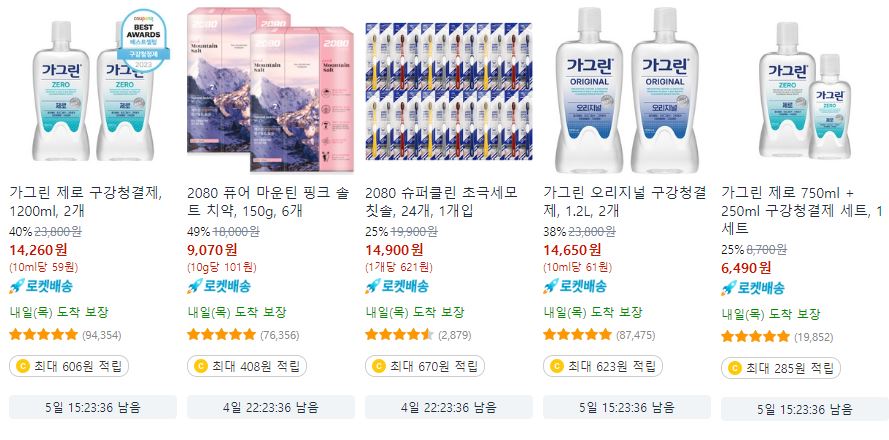Open the 2080 퓨어 마운틴 핑크 솔트 치약 title
Viewport: 889px width, 440px height.
click(x=268, y=202)
